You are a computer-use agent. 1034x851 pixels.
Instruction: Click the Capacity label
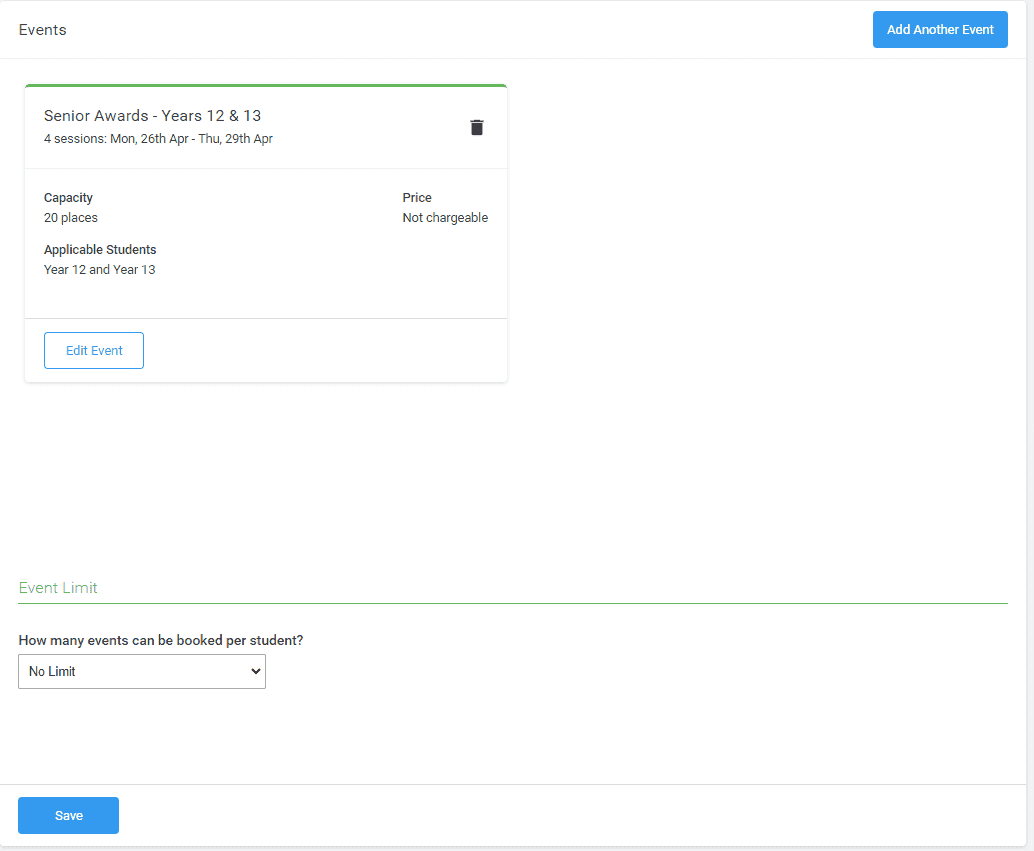[x=68, y=197]
